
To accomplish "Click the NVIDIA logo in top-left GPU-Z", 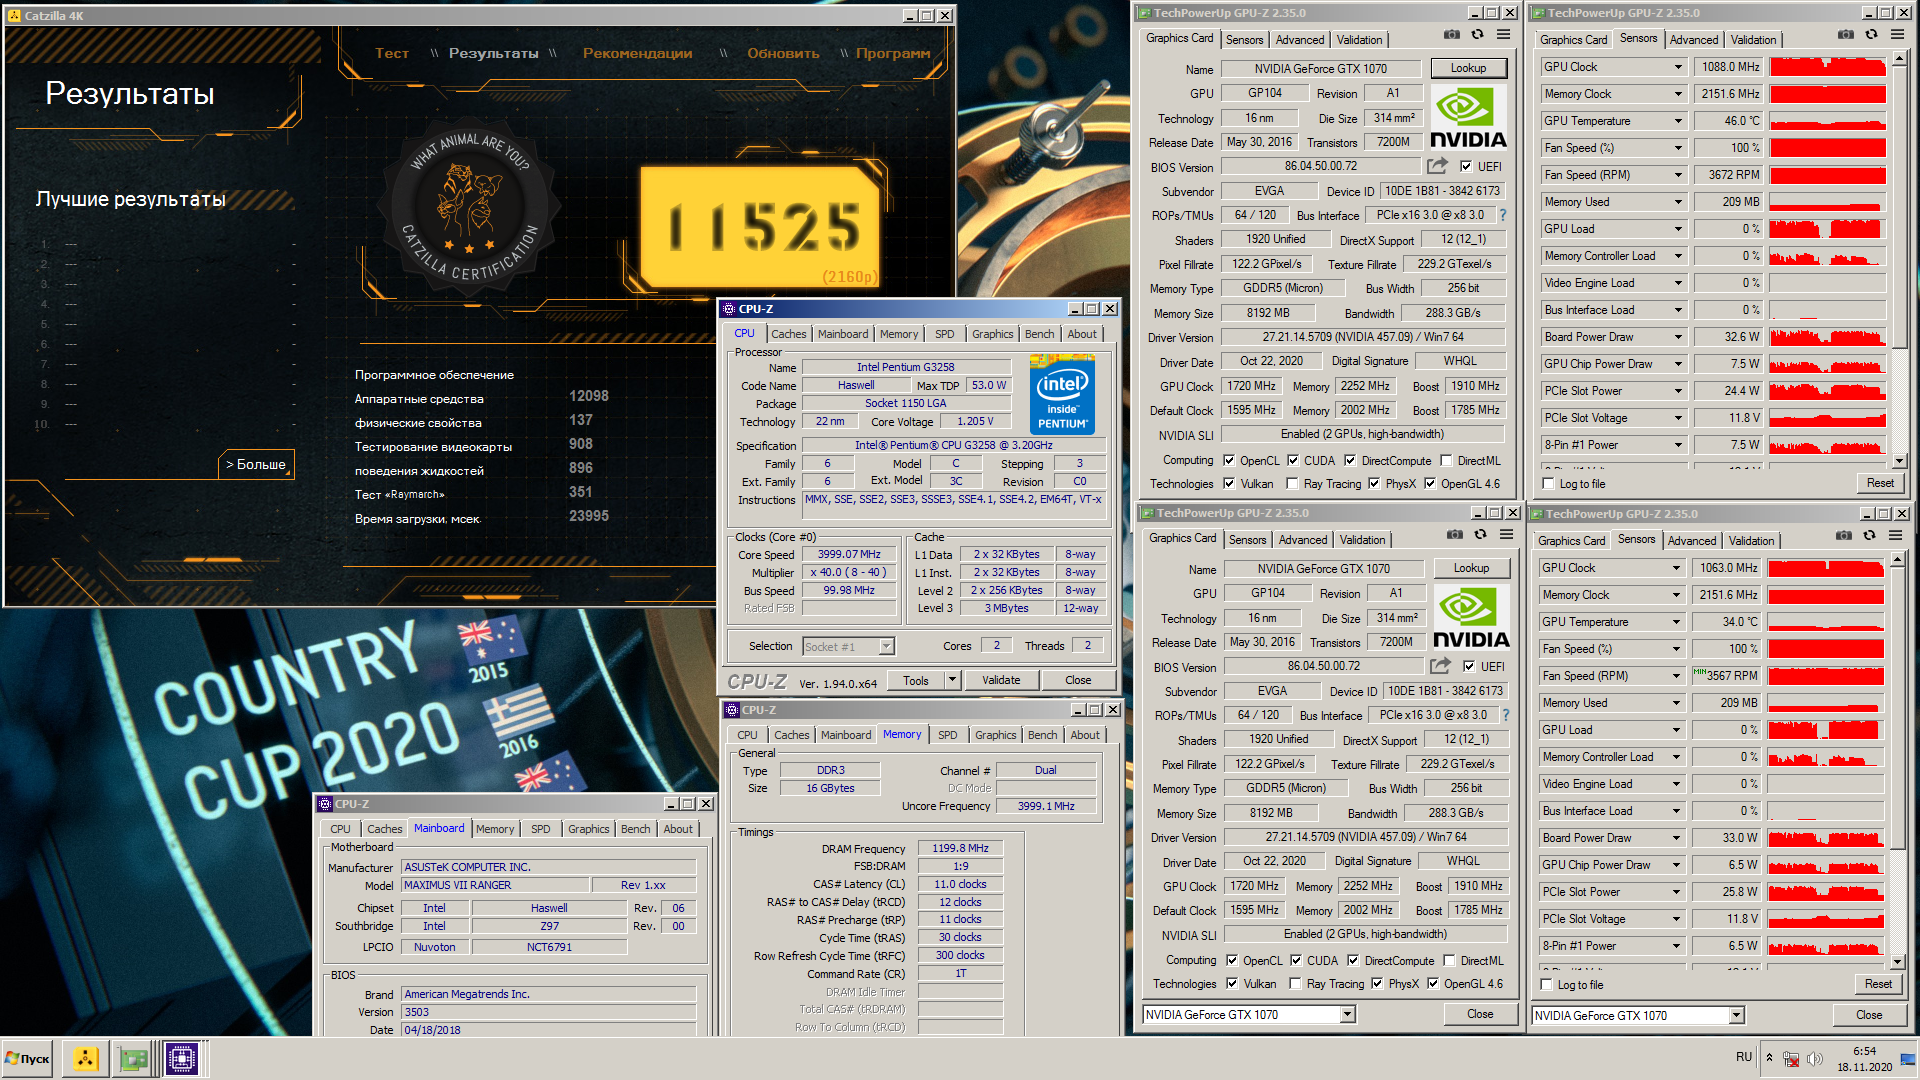I will [1468, 117].
